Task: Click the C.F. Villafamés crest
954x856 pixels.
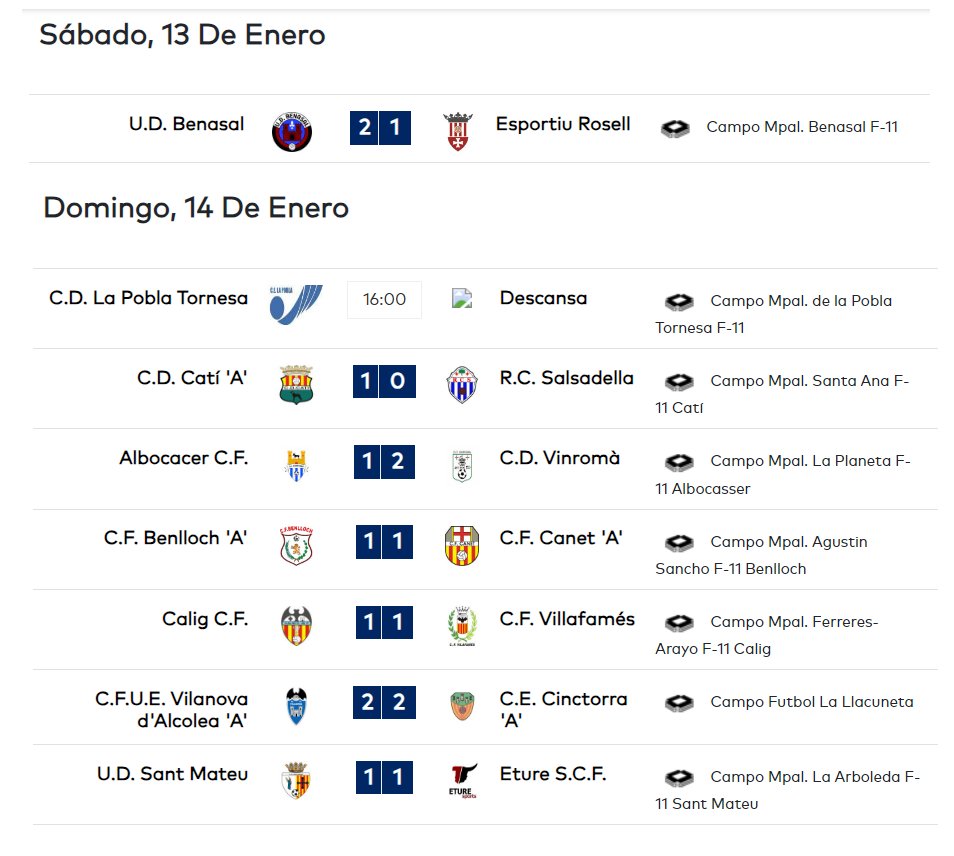Action: [462, 626]
